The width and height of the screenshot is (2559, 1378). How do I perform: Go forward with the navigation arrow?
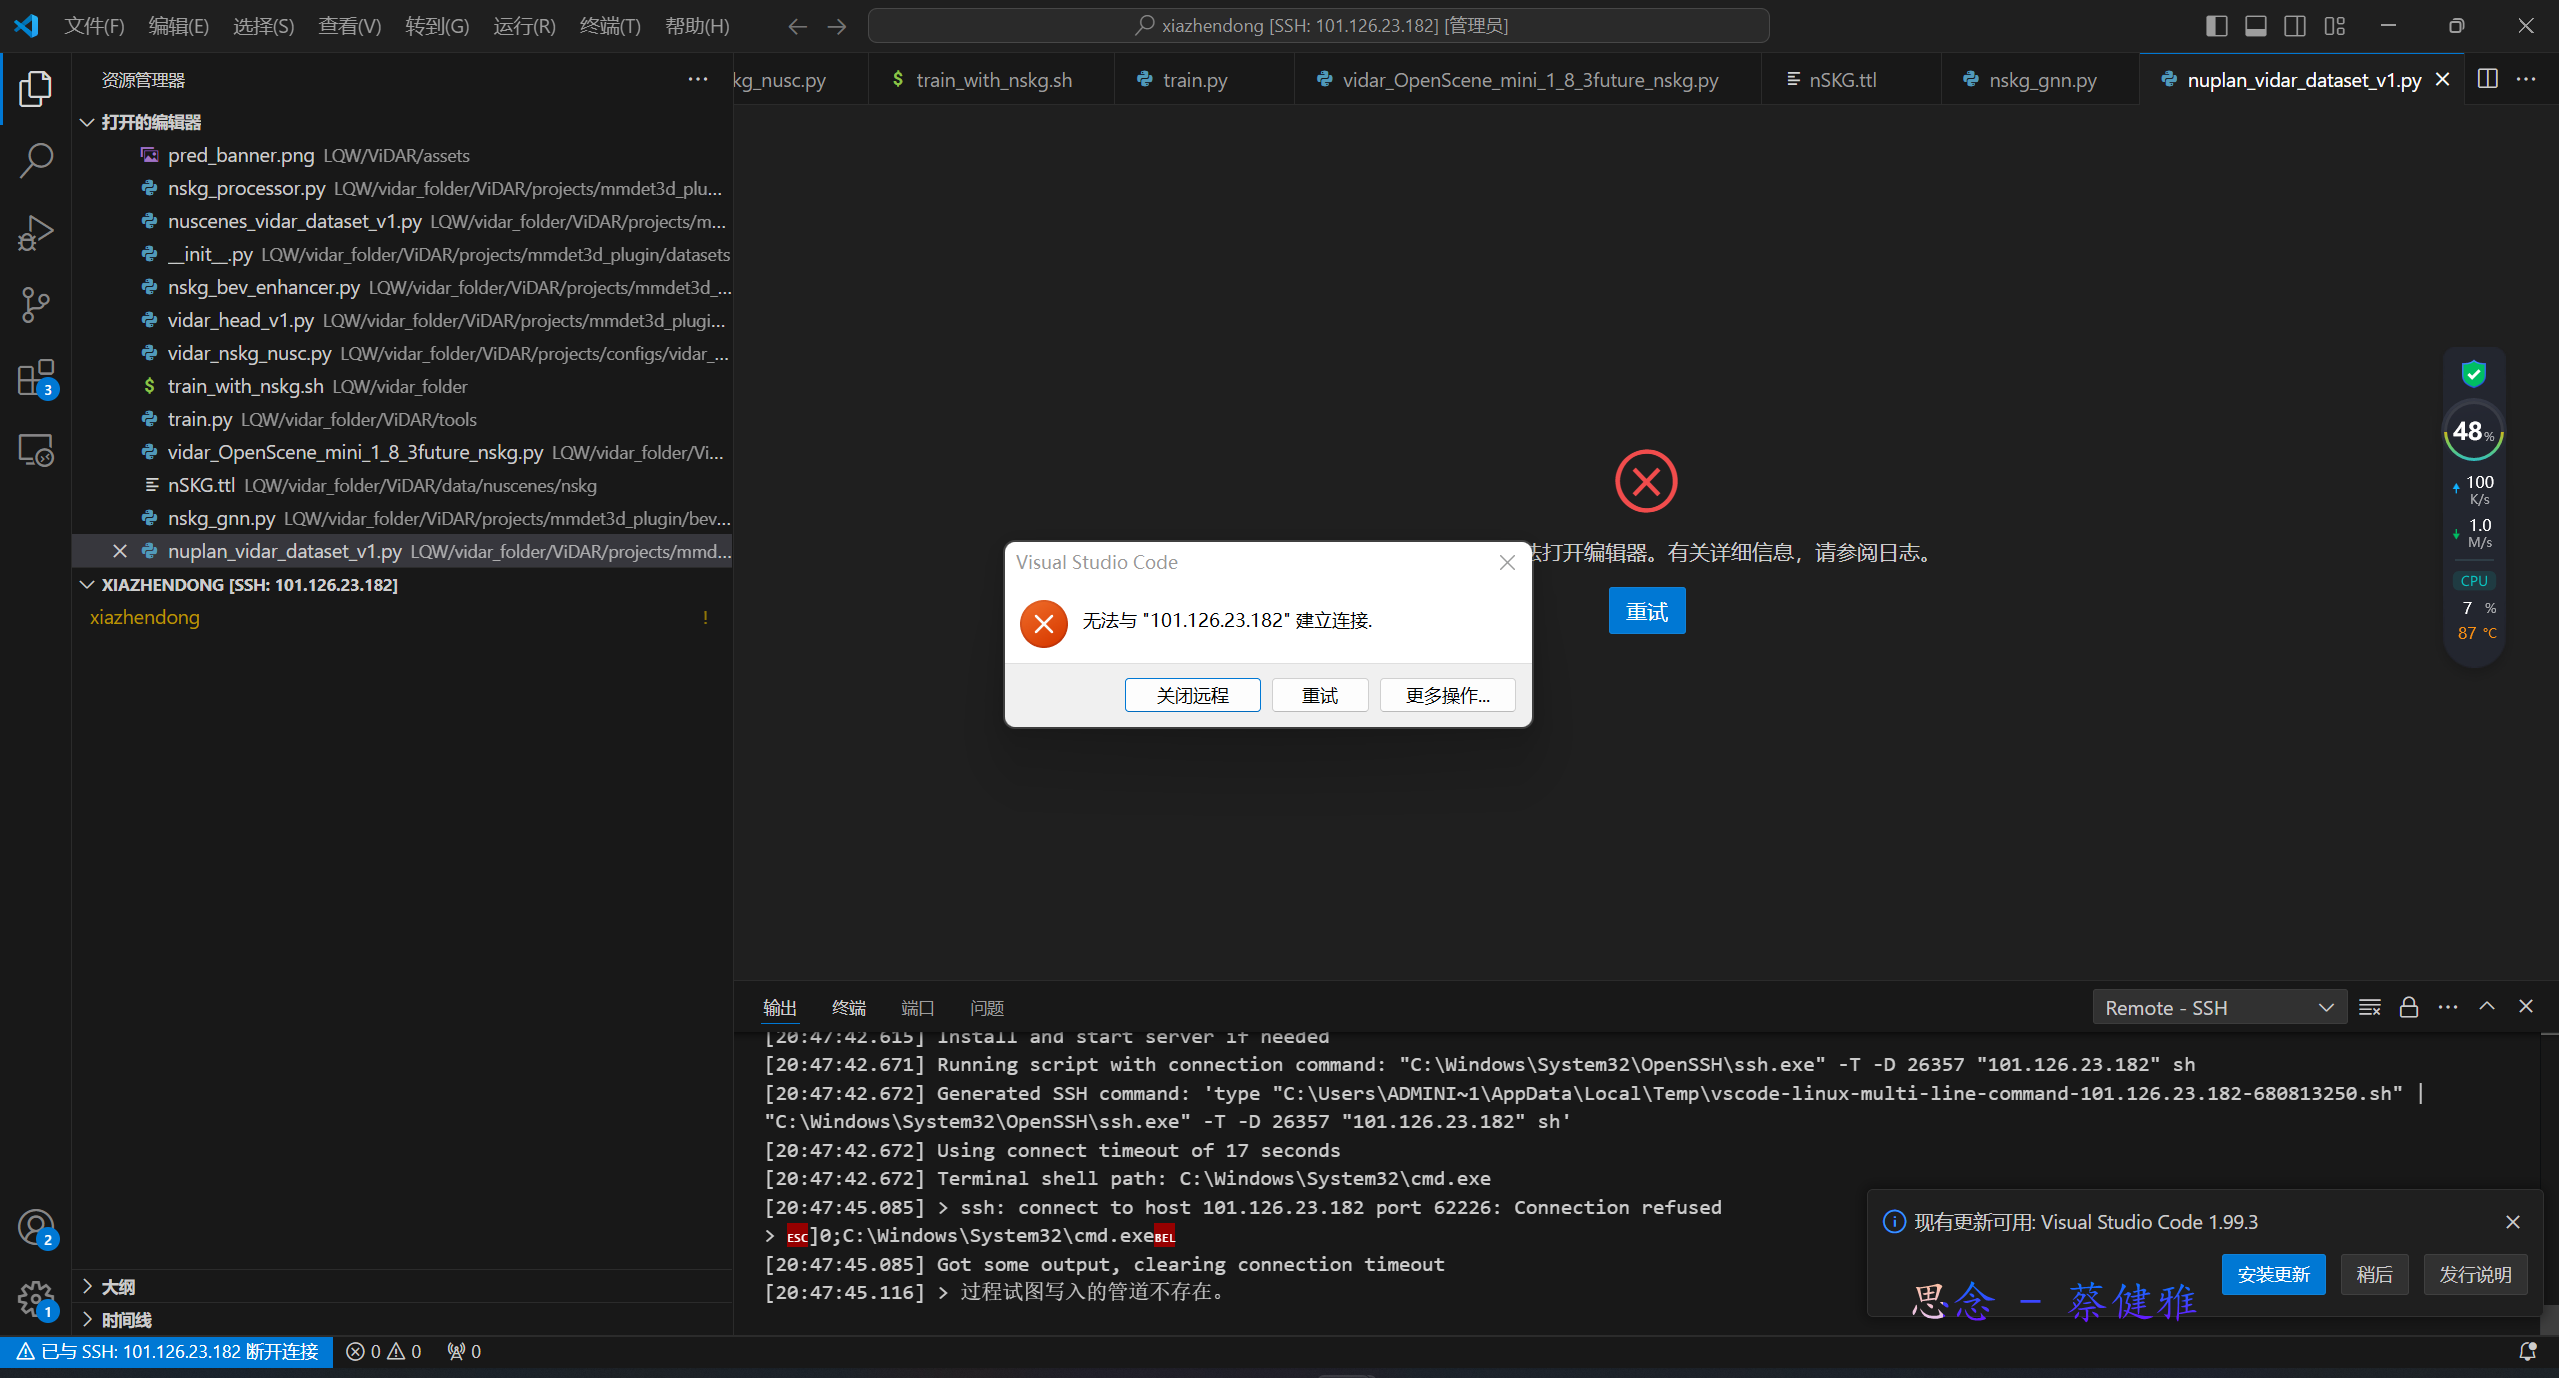(837, 26)
